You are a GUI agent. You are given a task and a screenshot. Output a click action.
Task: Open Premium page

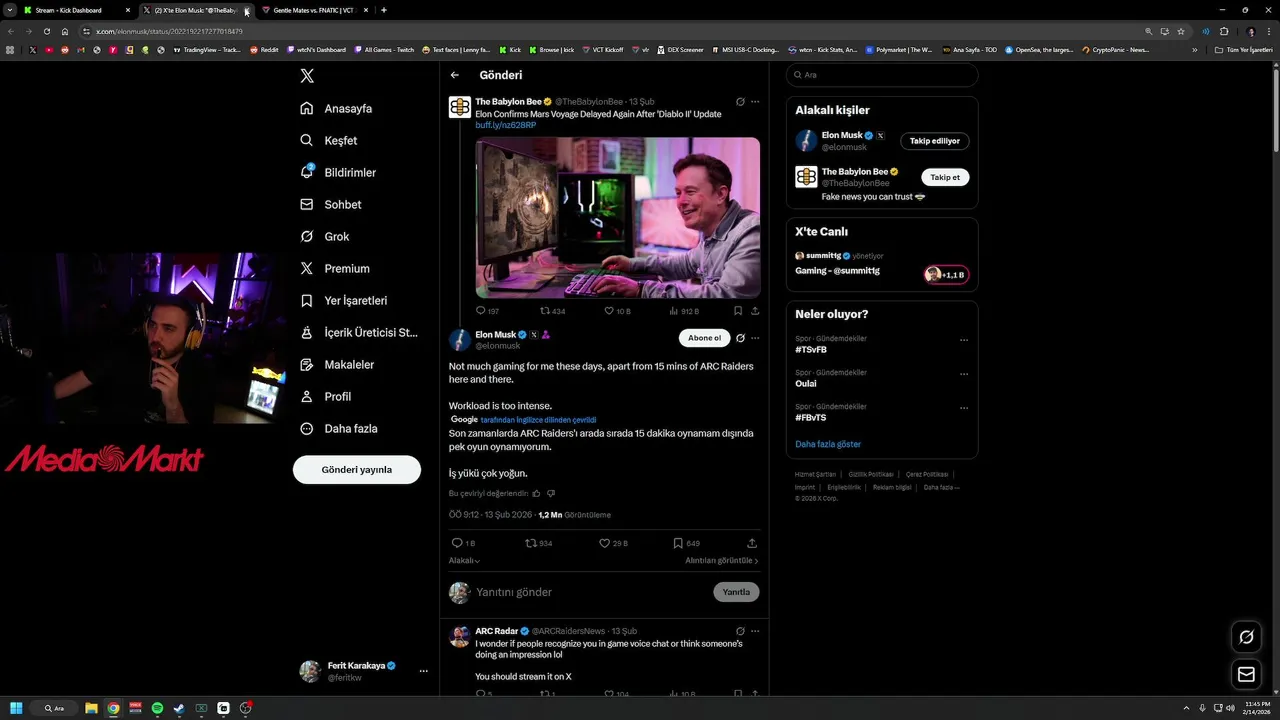[335, 268]
